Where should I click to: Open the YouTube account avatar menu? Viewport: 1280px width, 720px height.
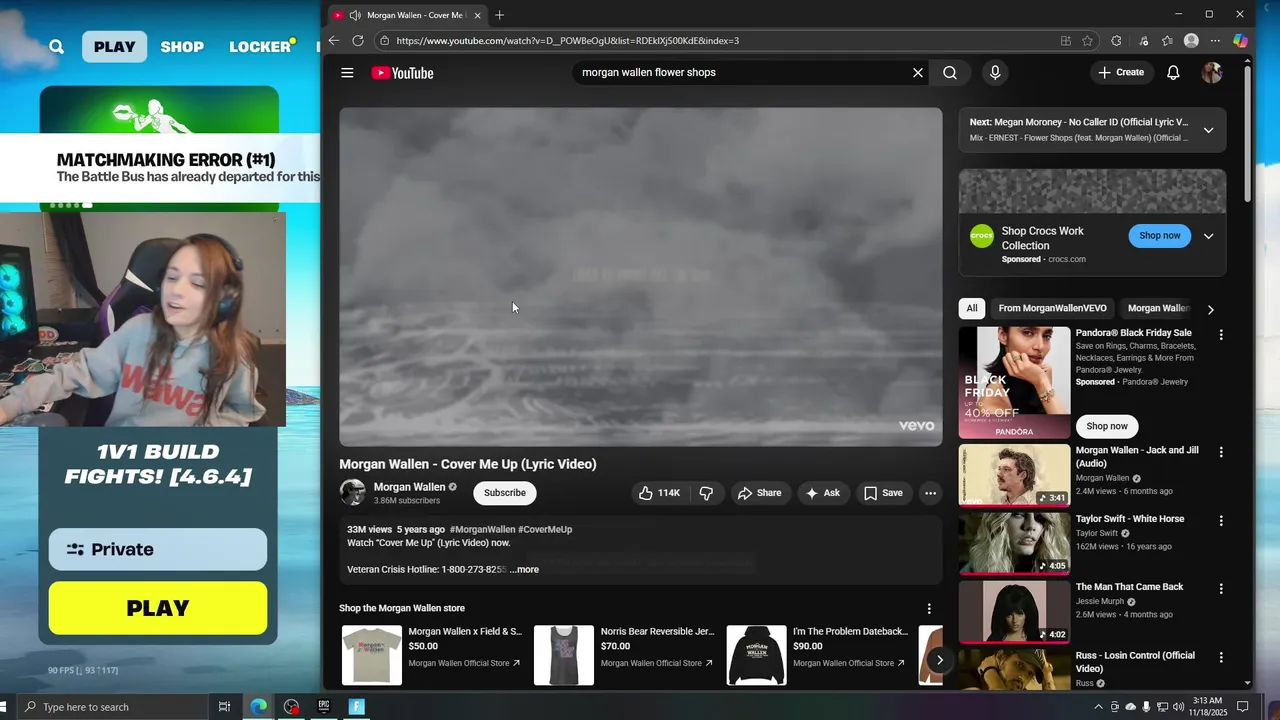[x=1212, y=73]
